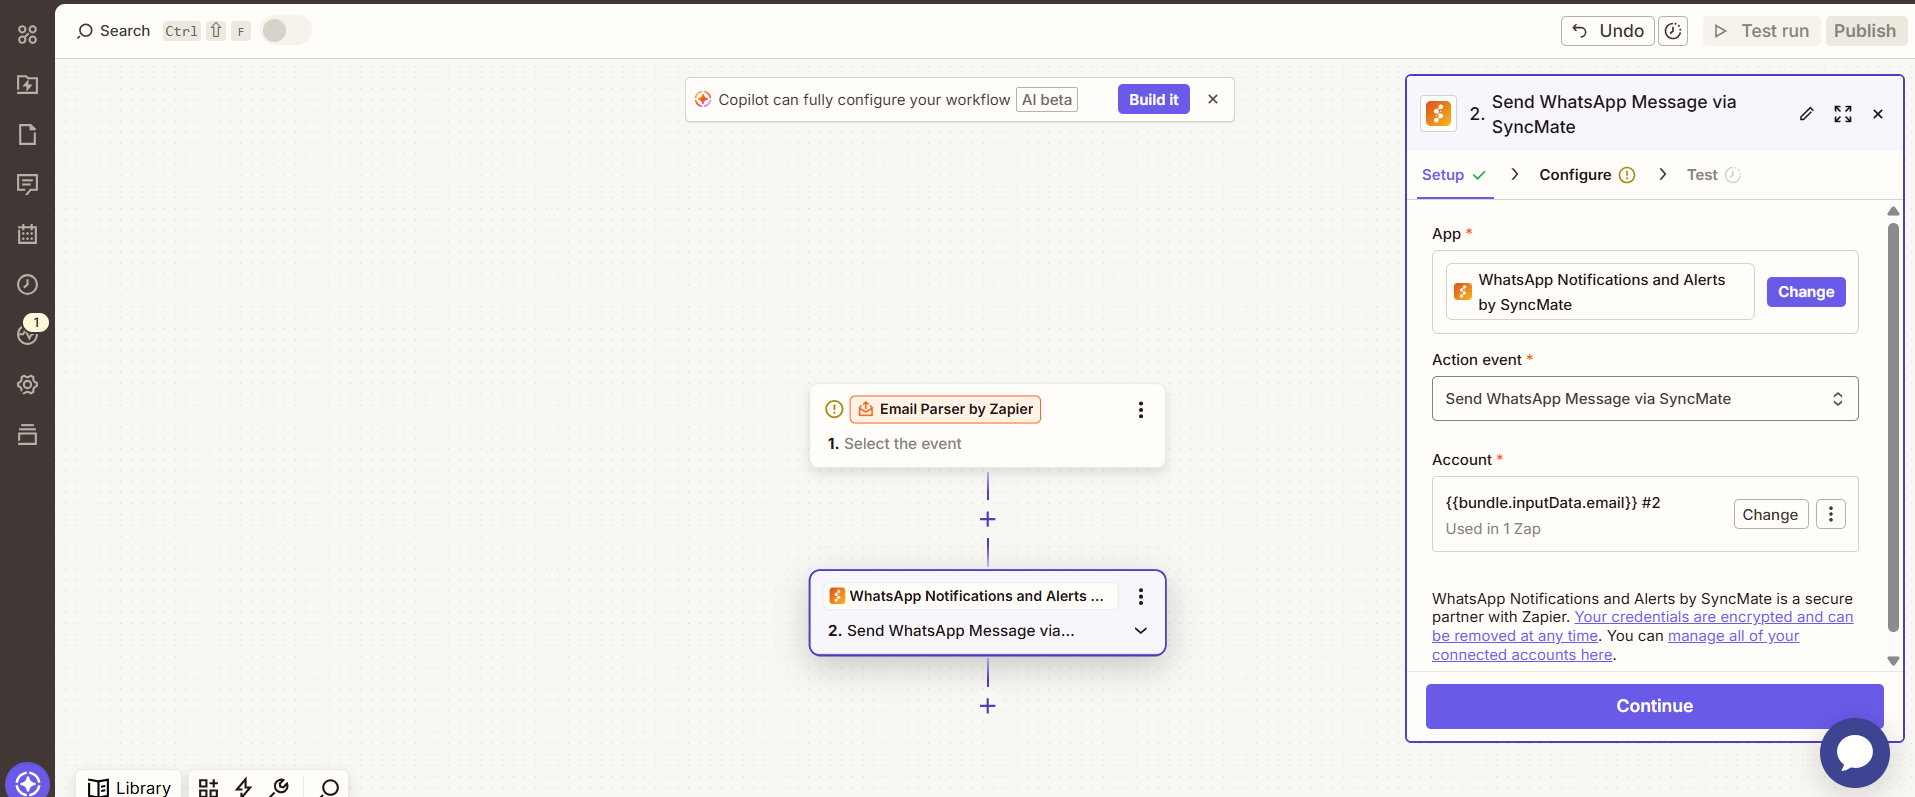Click the purple Change app button
Image resolution: width=1915 pixels, height=797 pixels.
pyautogui.click(x=1805, y=292)
